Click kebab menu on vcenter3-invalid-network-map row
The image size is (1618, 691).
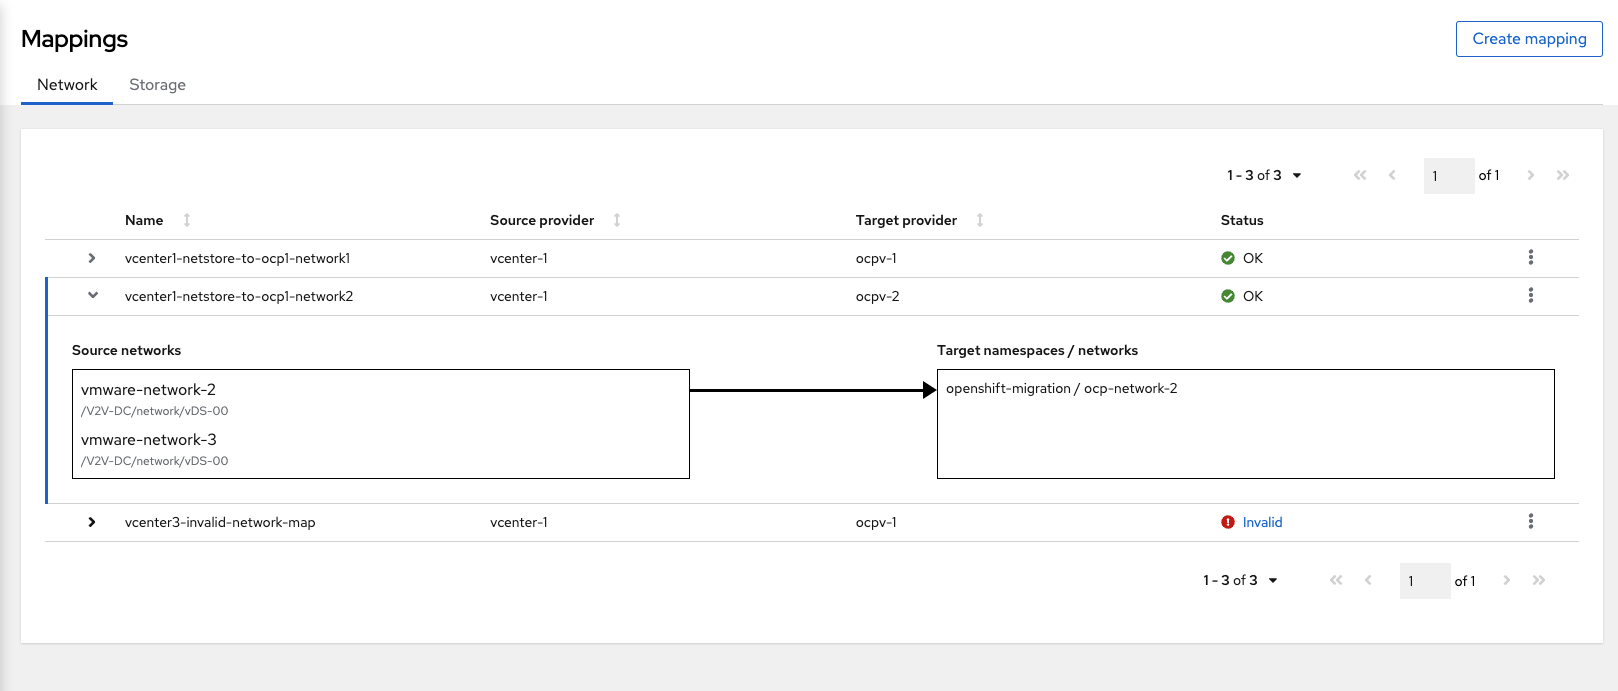(1530, 521)
